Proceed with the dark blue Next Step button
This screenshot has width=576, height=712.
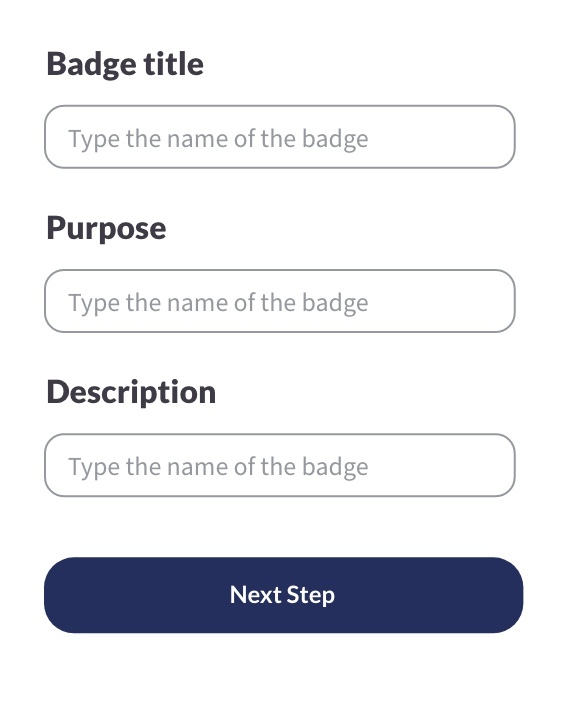283,595
